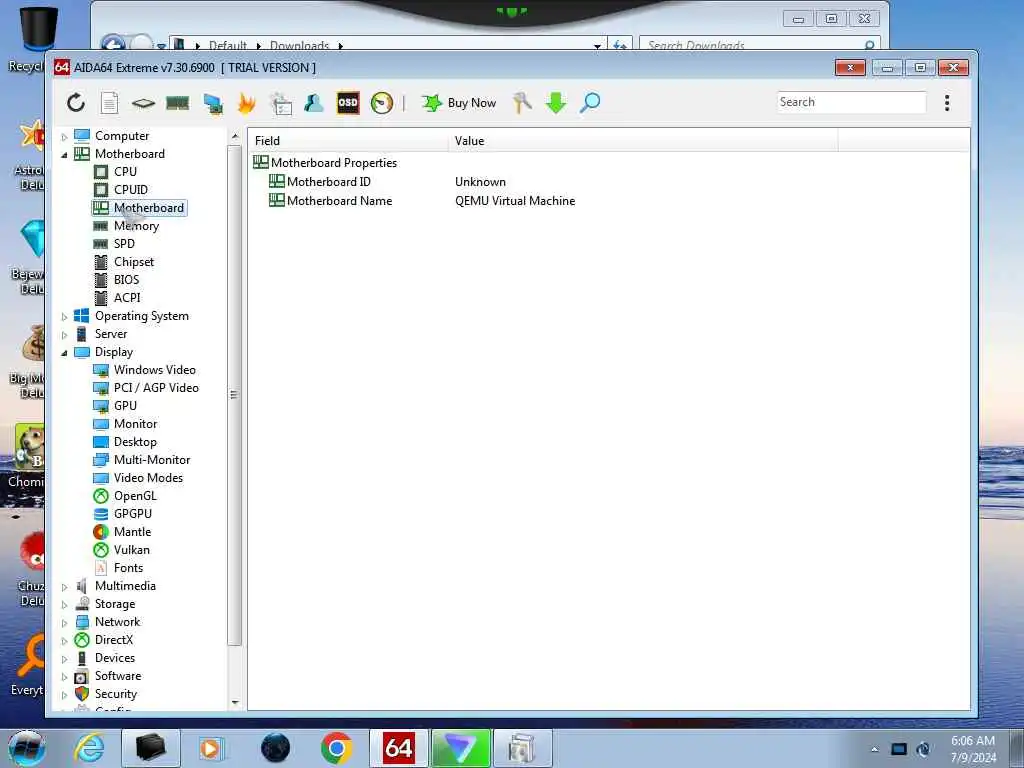The image size is (1024, 768).
Task: Click tree scrollbar down arrow
Action: [234, 703]
